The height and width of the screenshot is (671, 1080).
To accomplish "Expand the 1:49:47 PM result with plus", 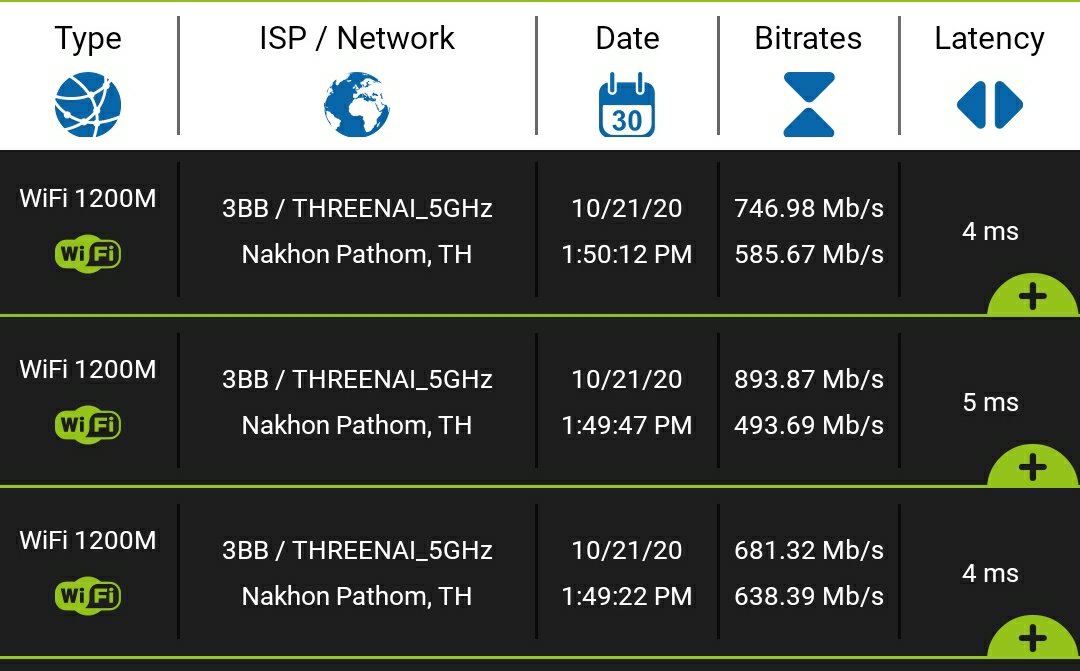I will 1032,467.
